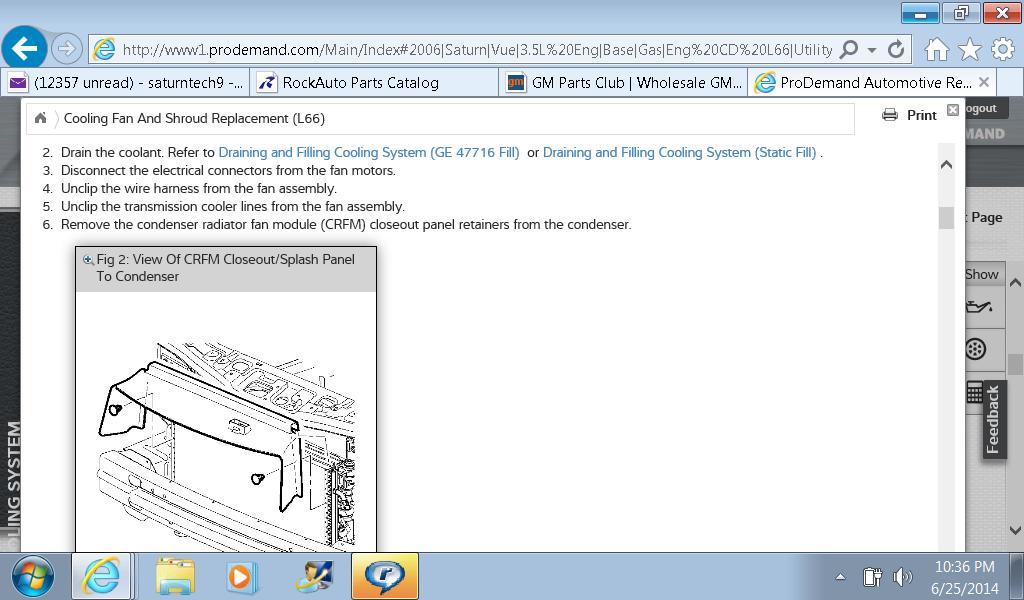Open Draining and Filling (Static Fill) link

click(x=679, y=153)
